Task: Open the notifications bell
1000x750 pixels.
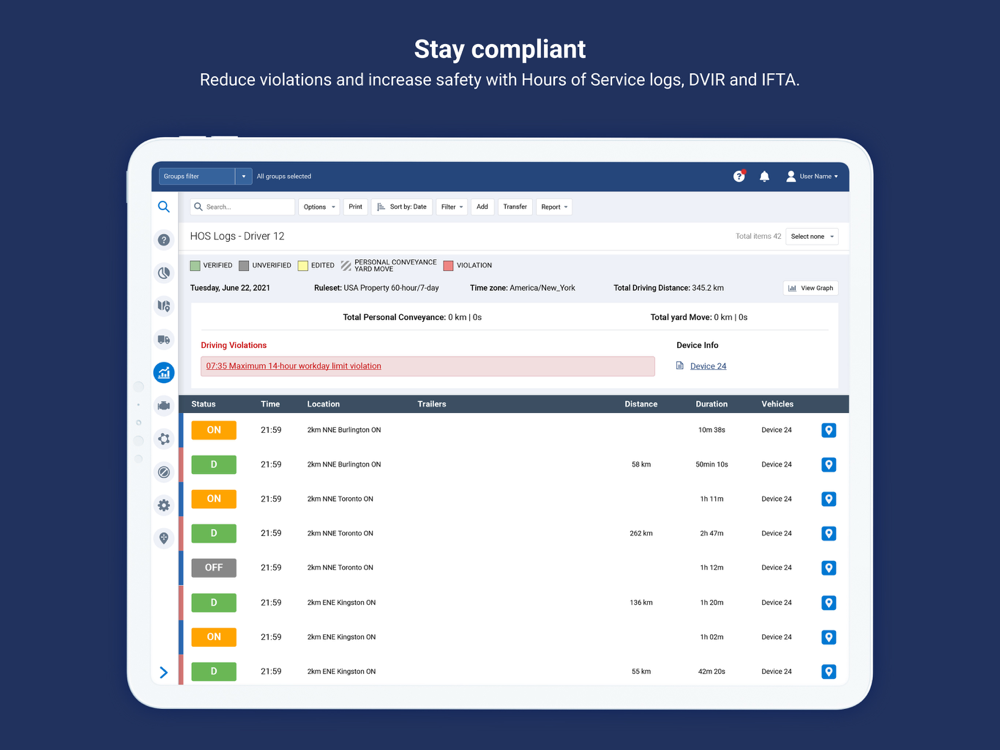Action: [x=764, y=176]
